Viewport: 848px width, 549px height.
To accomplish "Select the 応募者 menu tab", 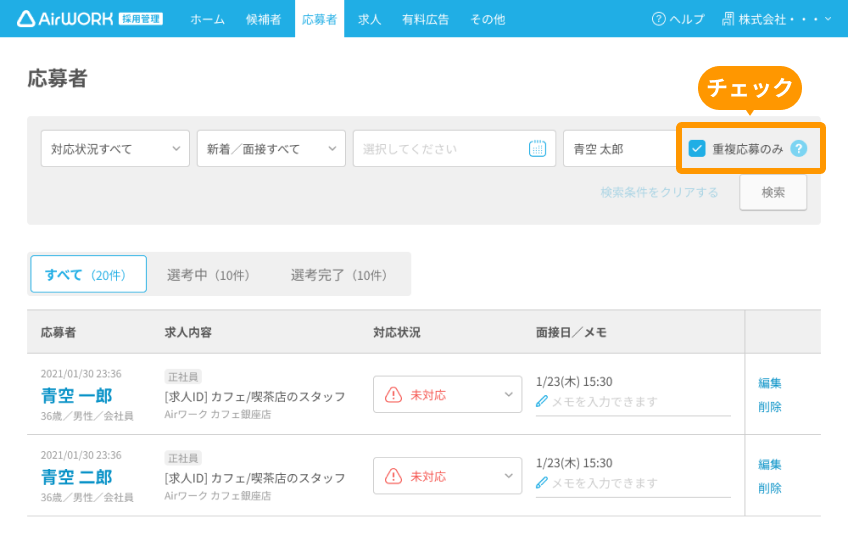I will pyautogui.click(x=320, y=19).
